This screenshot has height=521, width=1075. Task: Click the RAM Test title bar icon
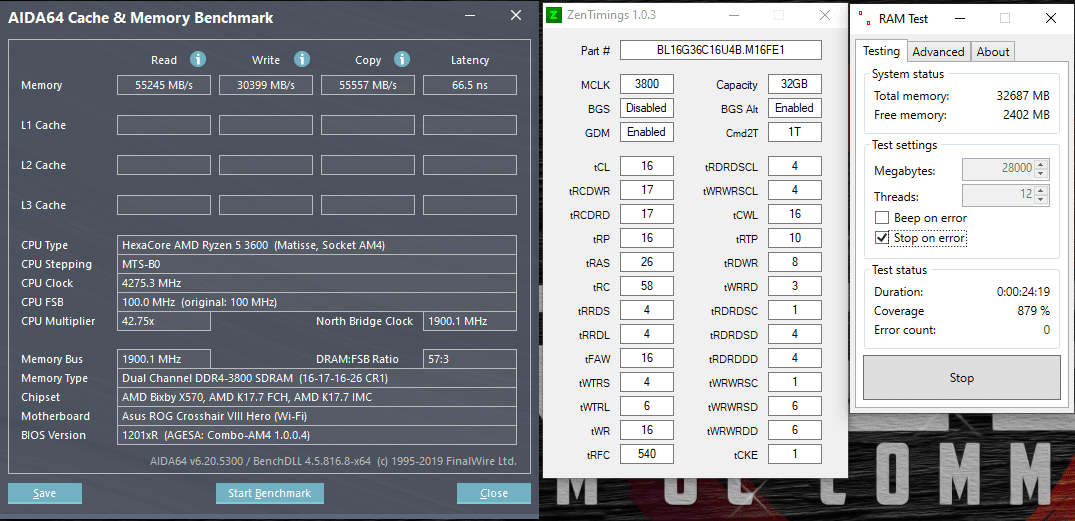tap(863, 18)
